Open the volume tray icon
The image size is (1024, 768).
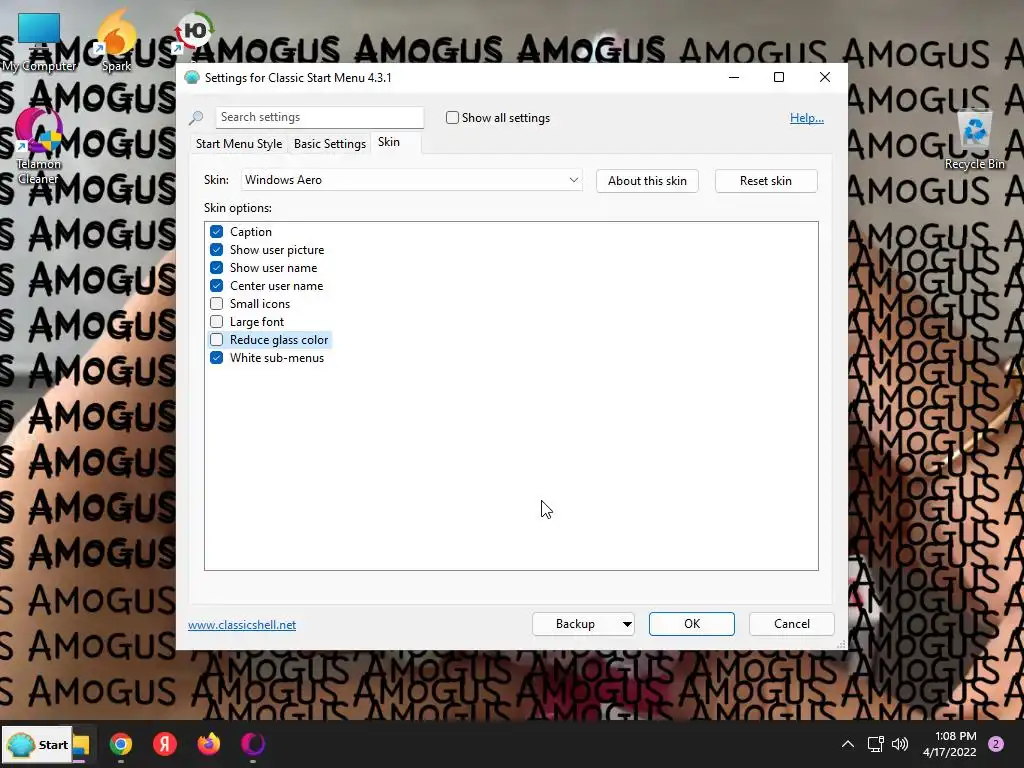click(900, 744)
